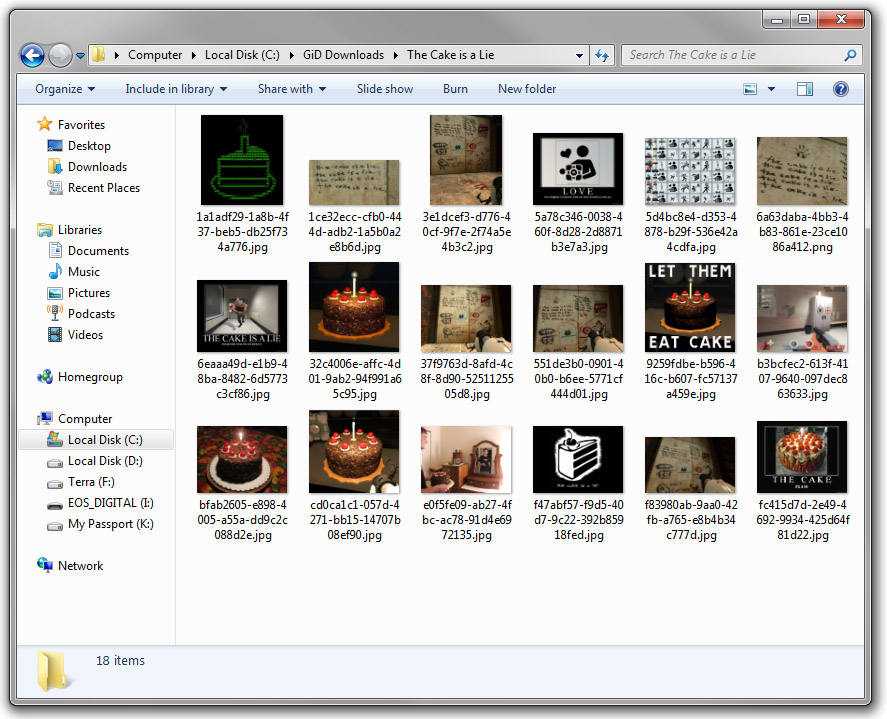
Task: Select Computer in the address breadcrumb
Action: coord(155,55)
